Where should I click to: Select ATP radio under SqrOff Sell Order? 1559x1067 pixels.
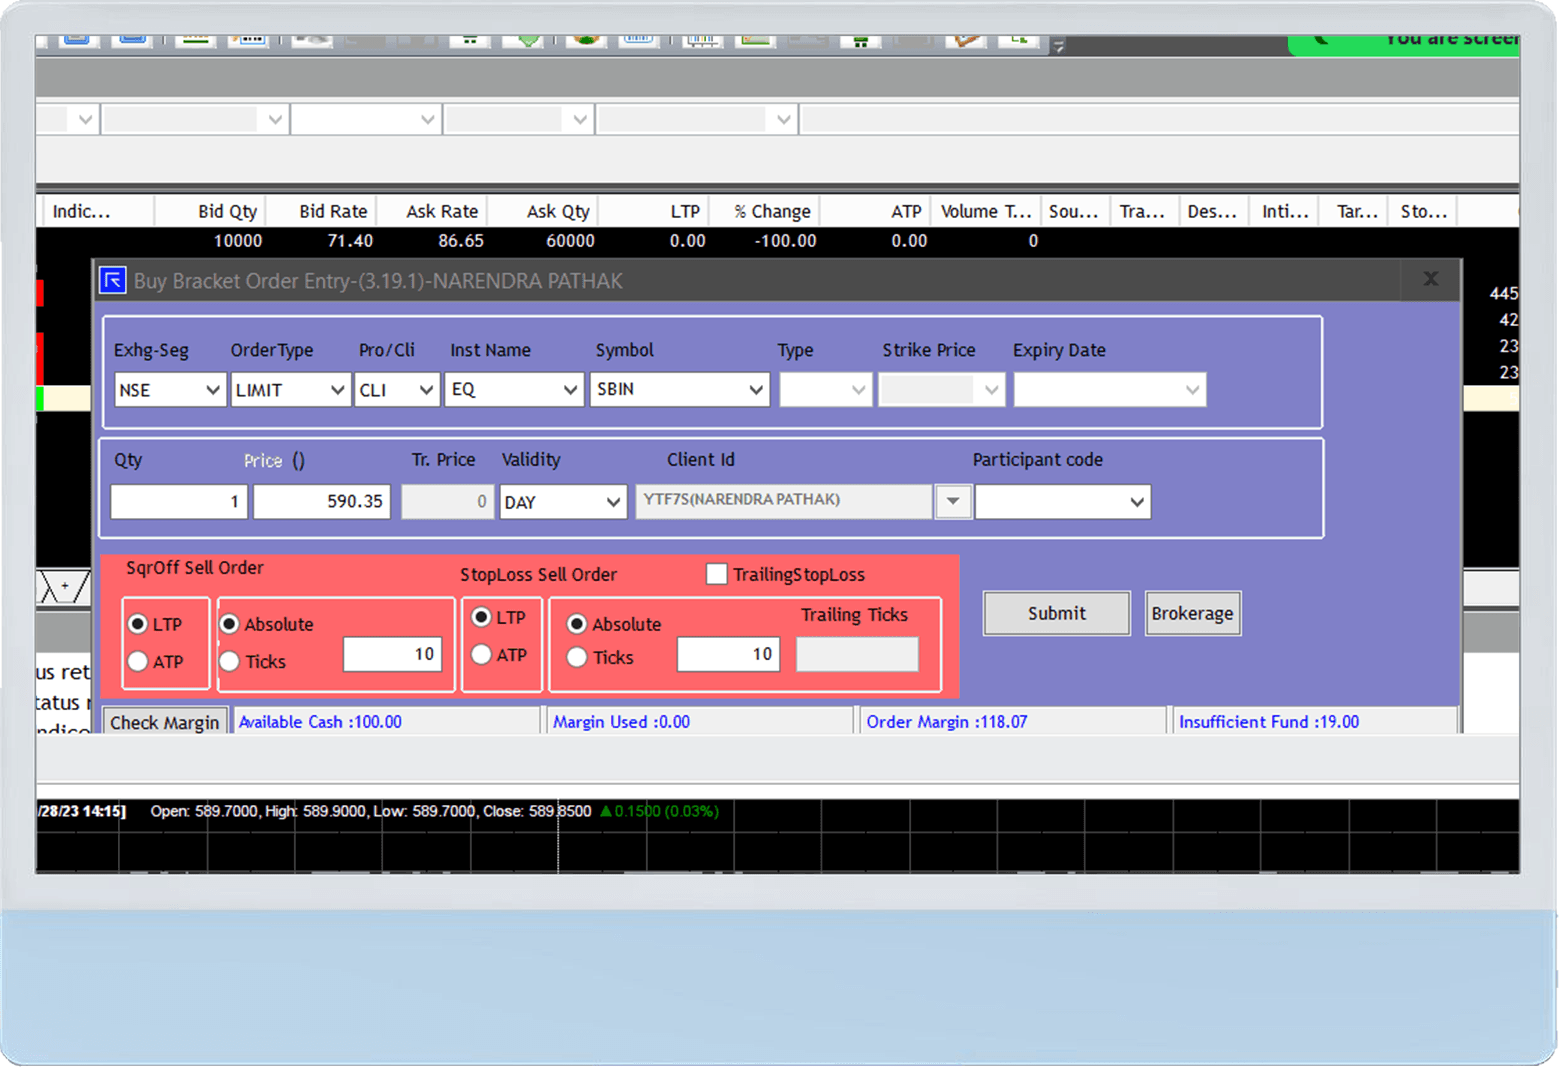(x=139, y=661)
